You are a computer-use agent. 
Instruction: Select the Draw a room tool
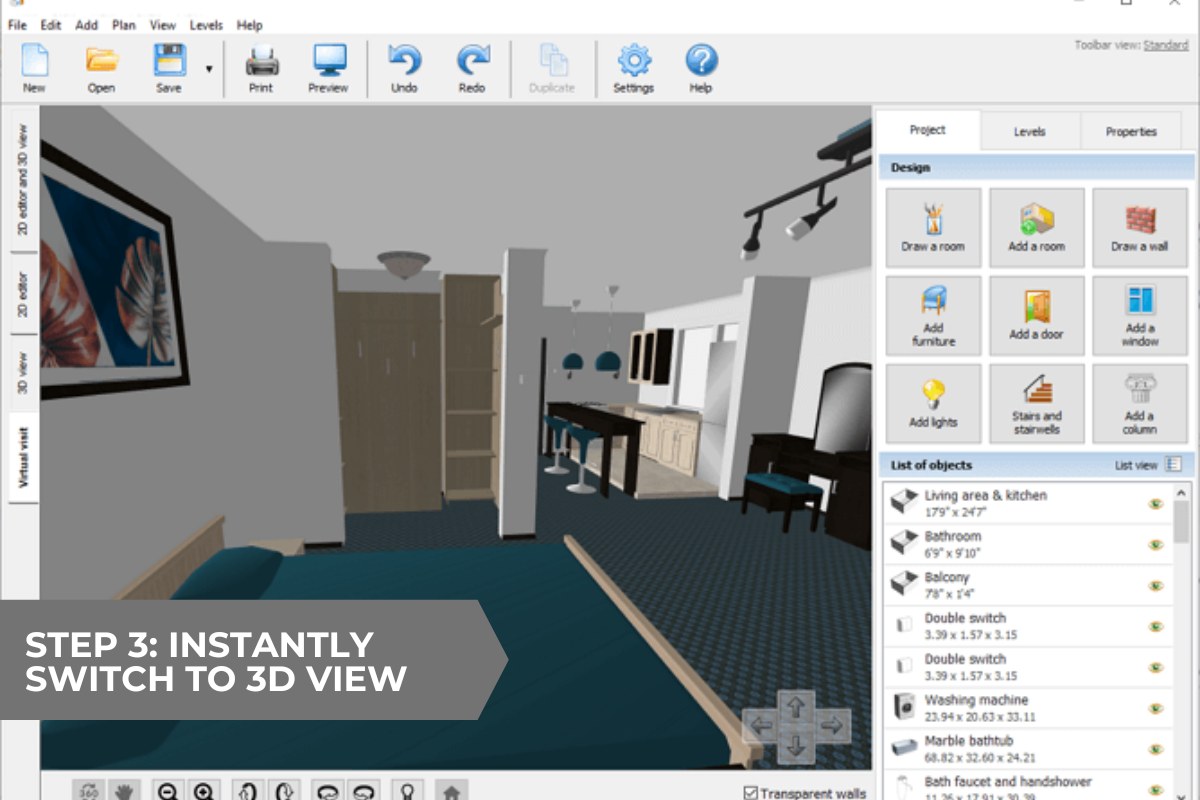[932, 227]
